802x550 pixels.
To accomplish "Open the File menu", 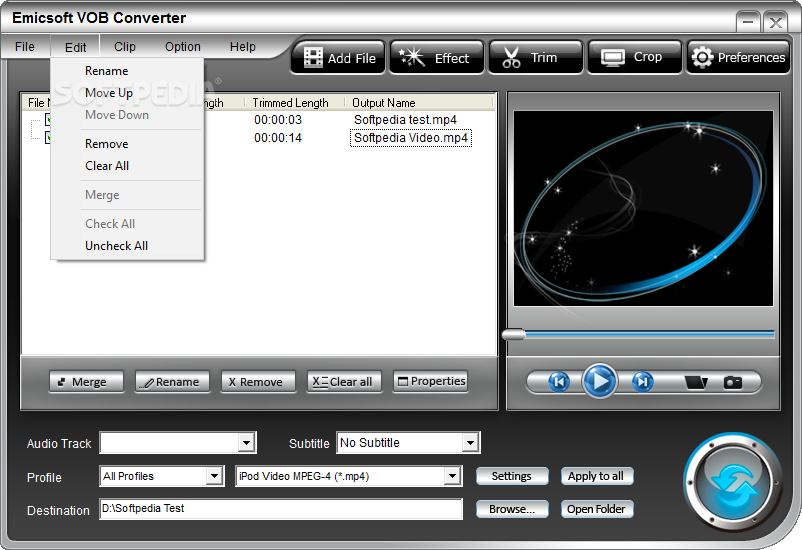I will [25, 47].
